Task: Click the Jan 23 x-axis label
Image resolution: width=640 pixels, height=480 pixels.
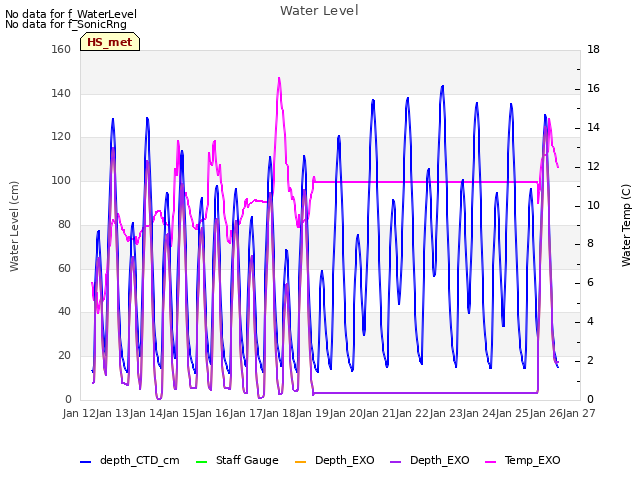Action: 446,413
